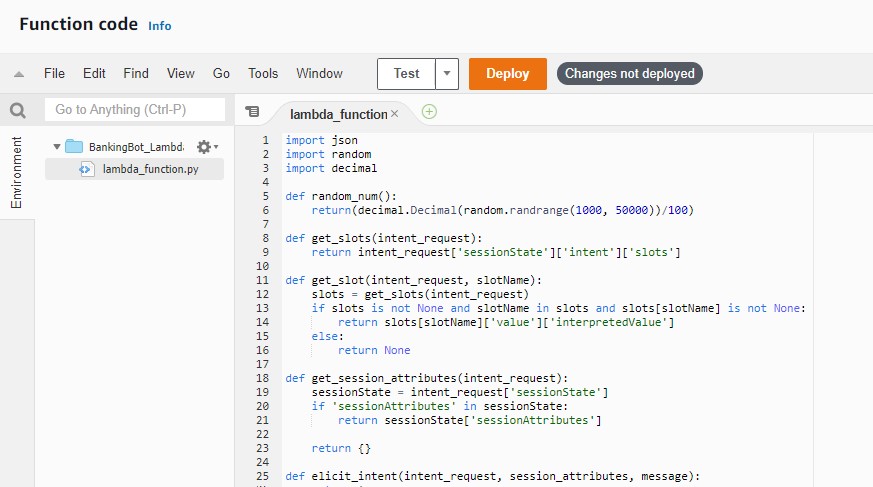Click line number 24 in gutter
The height and width of the screenshot is (487, 873).
tap(263, 462)
